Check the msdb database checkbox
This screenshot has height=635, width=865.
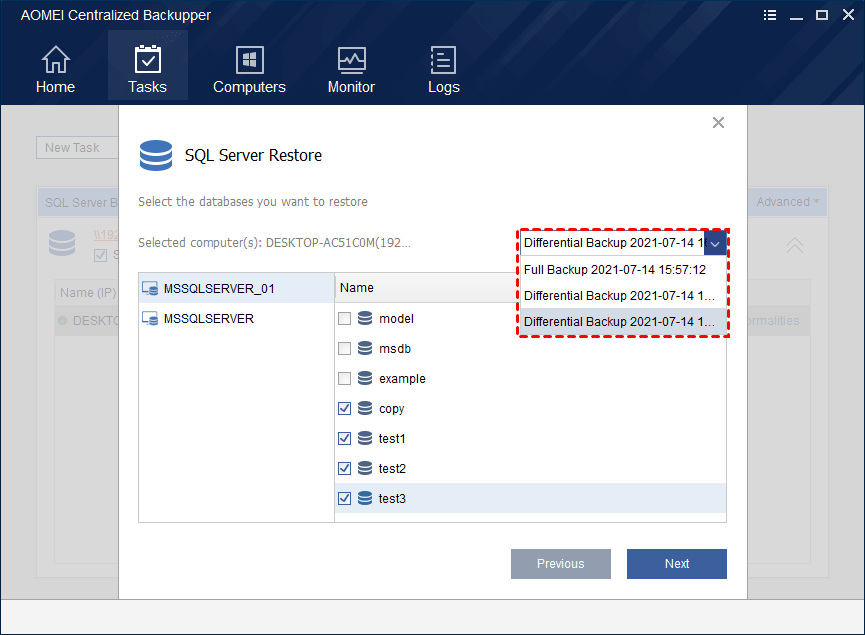tap(344, 348)
